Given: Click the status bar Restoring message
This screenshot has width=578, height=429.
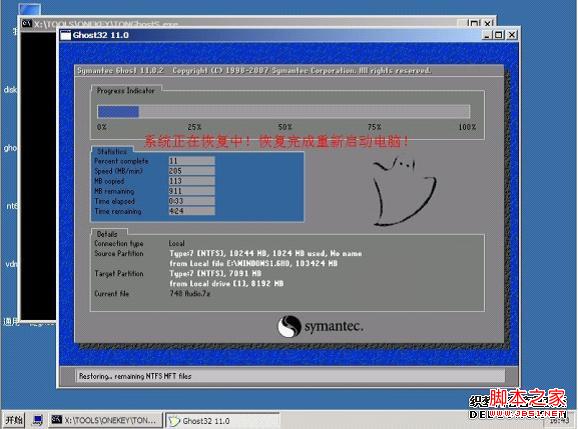Looking at the screenshot, I should point(135,376).
